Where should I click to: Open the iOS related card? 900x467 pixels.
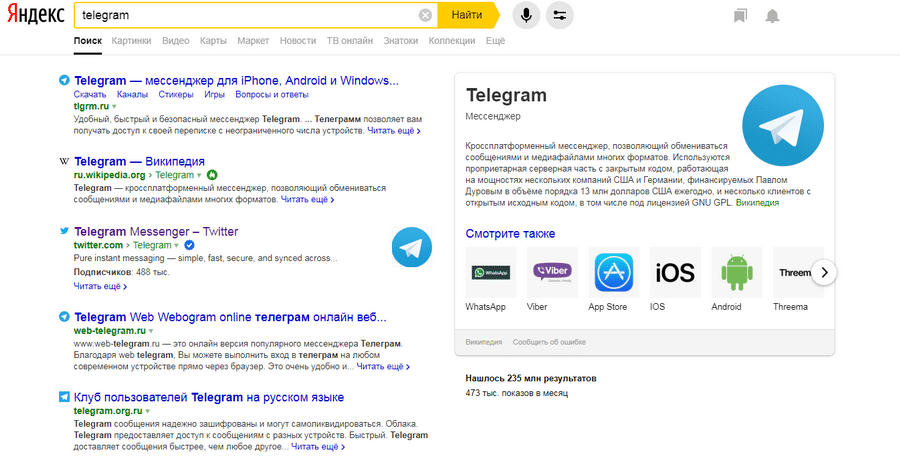pyautogui.click(x=674, y=279)
